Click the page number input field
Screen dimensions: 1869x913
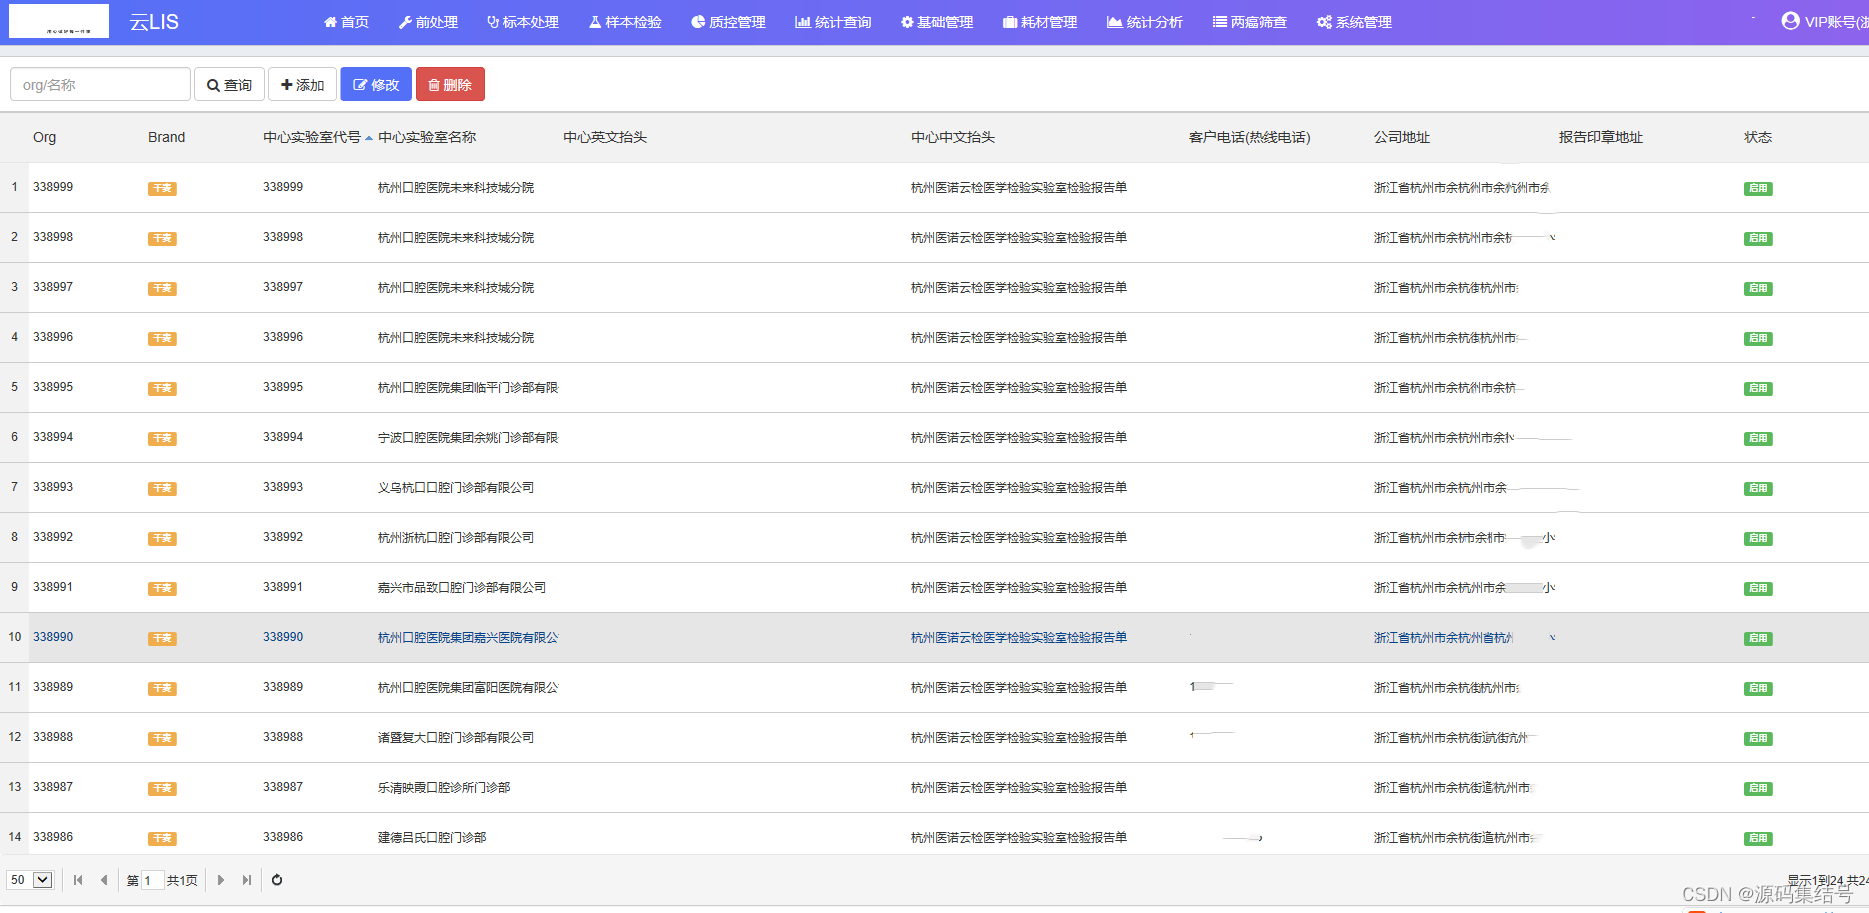pyautogui.click(x=152, y=880)
